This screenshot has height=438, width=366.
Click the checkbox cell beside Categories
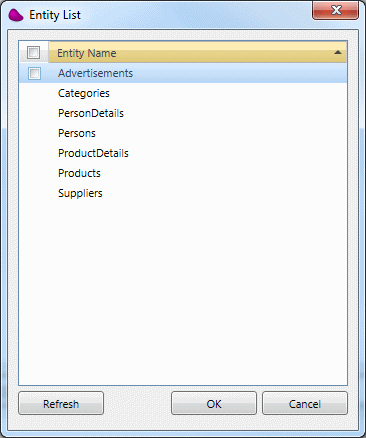(x=34, y=93)
